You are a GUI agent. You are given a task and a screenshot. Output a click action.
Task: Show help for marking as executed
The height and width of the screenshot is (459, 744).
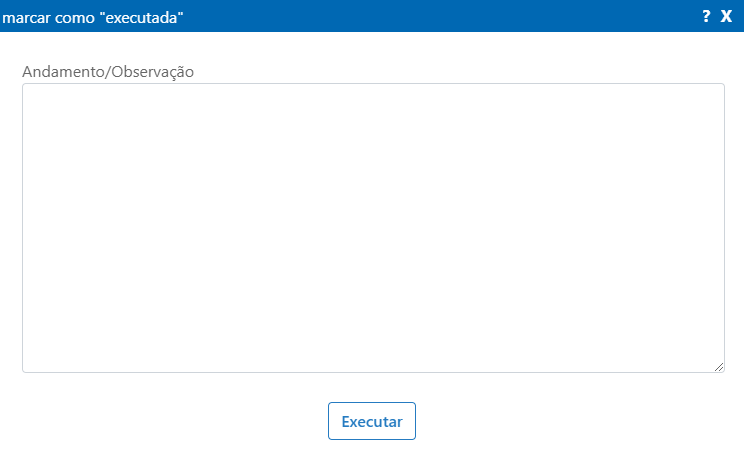(x=706, y=16)
